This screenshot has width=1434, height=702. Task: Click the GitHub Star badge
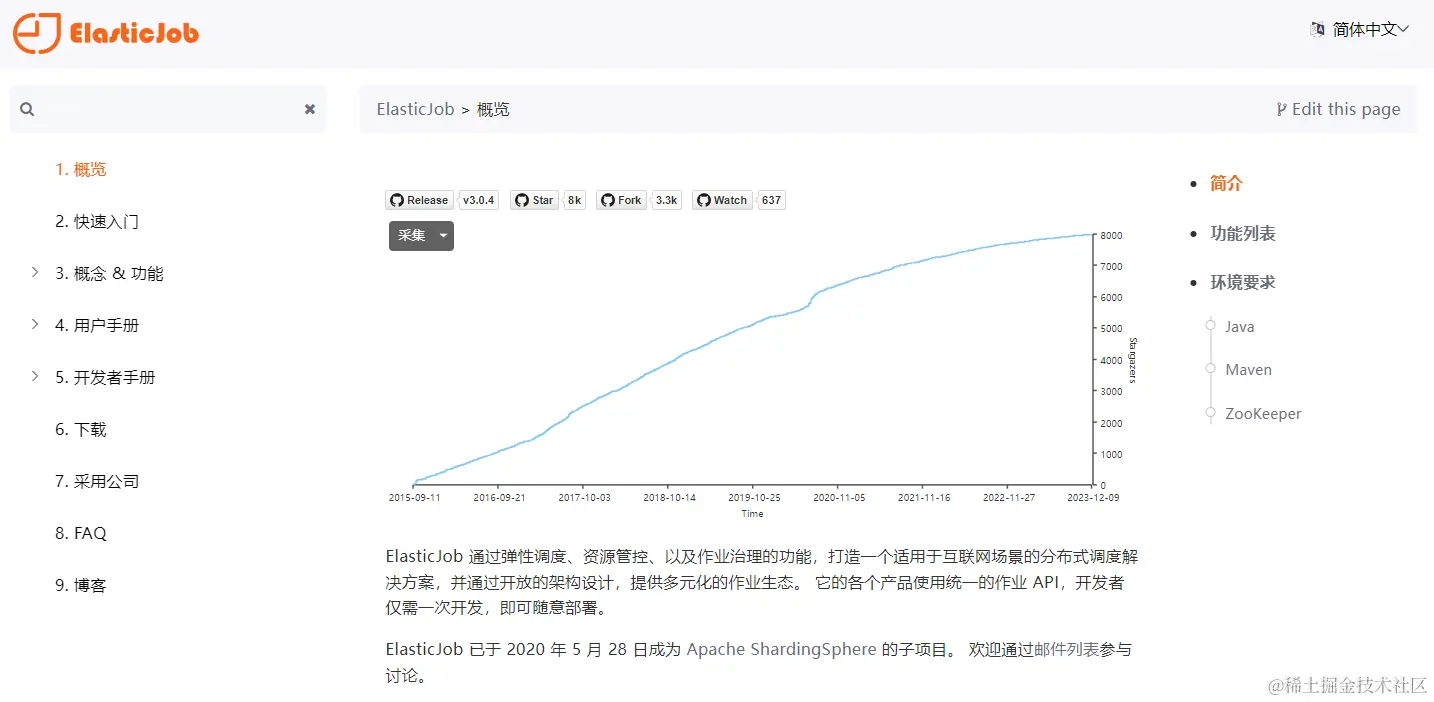[534, 200]
